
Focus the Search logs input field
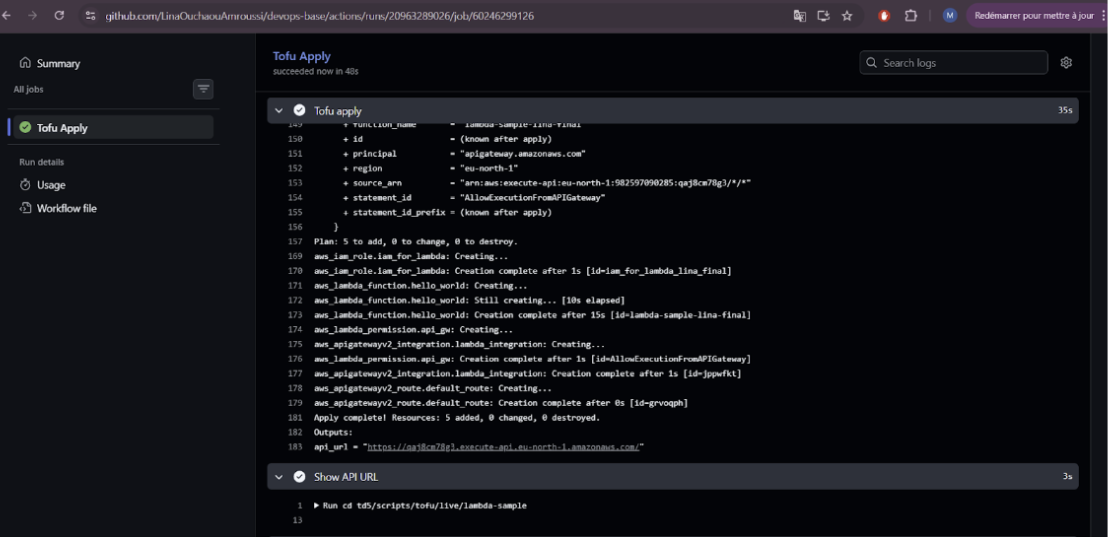[x=954, y=63]
